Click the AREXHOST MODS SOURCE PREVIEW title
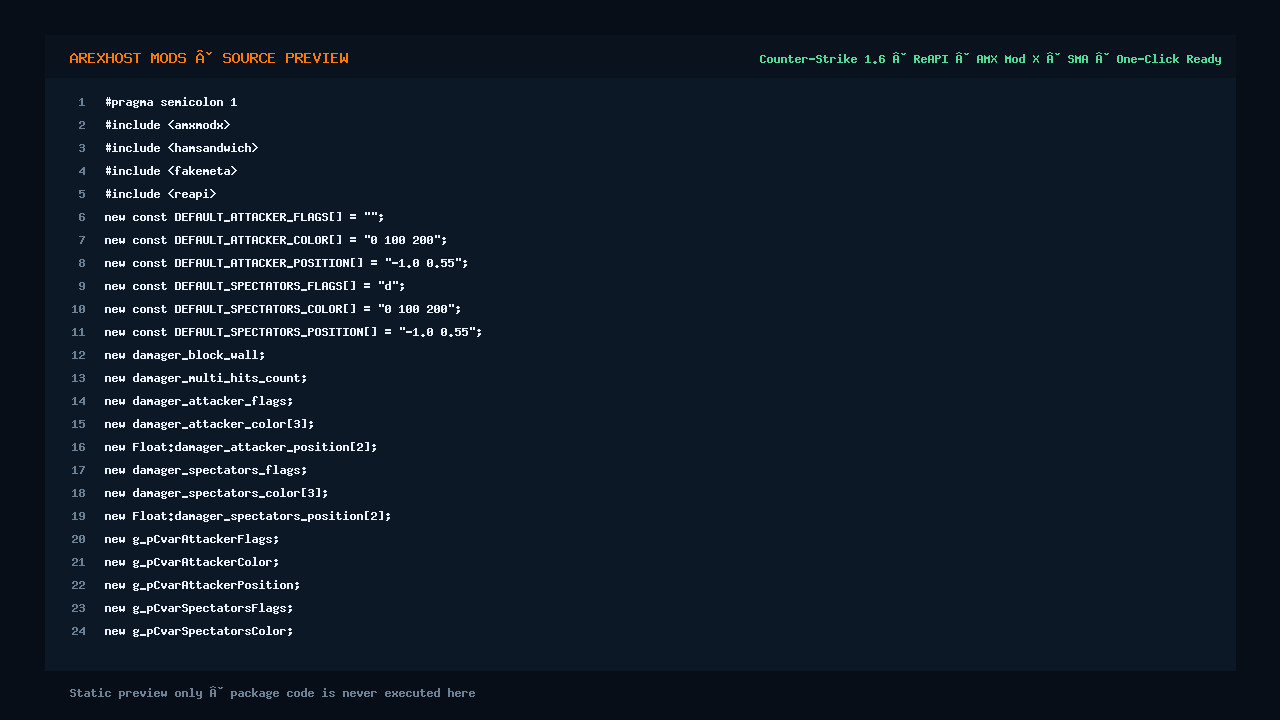1280x720 pixels. (x=209, y=58)
